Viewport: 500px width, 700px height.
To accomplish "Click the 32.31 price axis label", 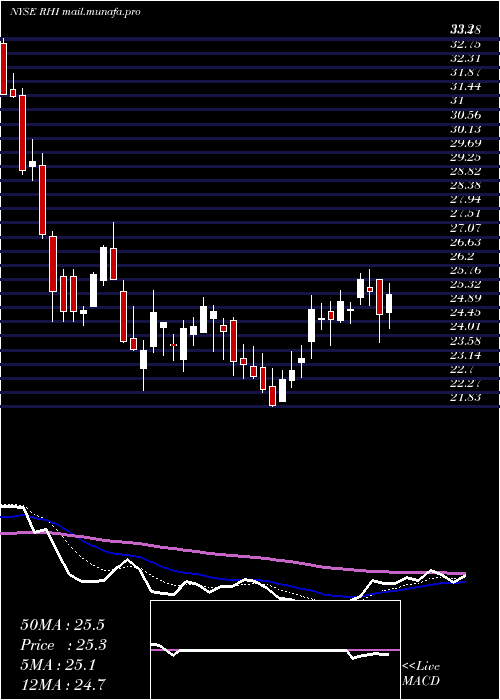I will coord(465,58).
